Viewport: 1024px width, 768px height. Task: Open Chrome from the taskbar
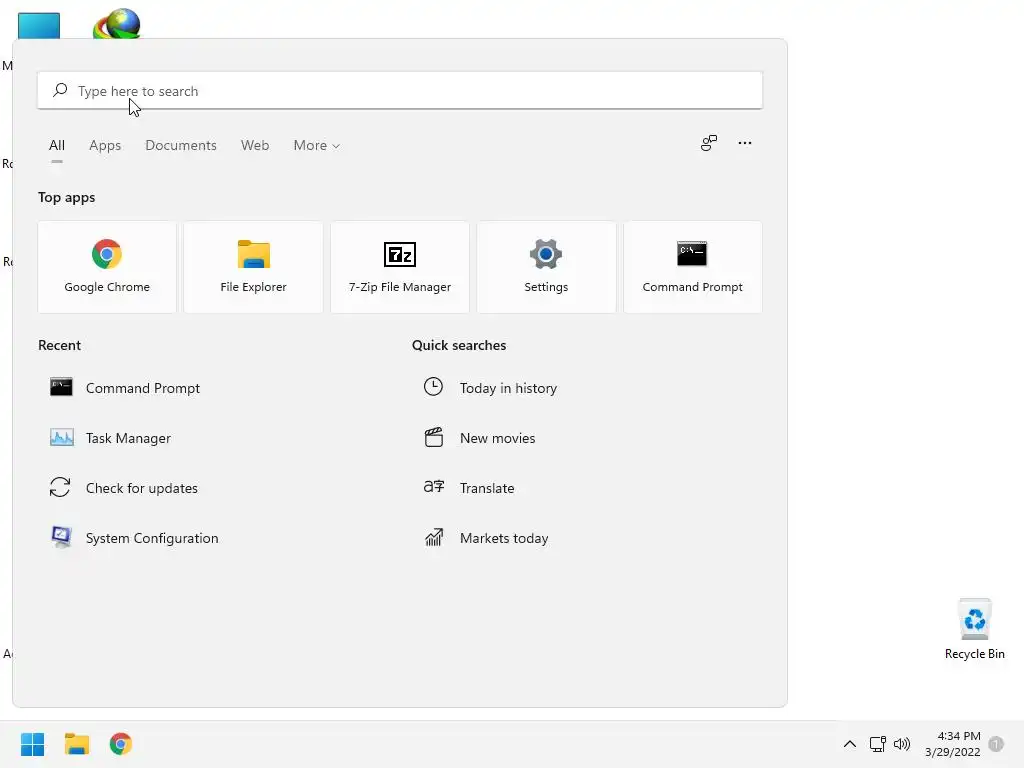pos(120,744)
